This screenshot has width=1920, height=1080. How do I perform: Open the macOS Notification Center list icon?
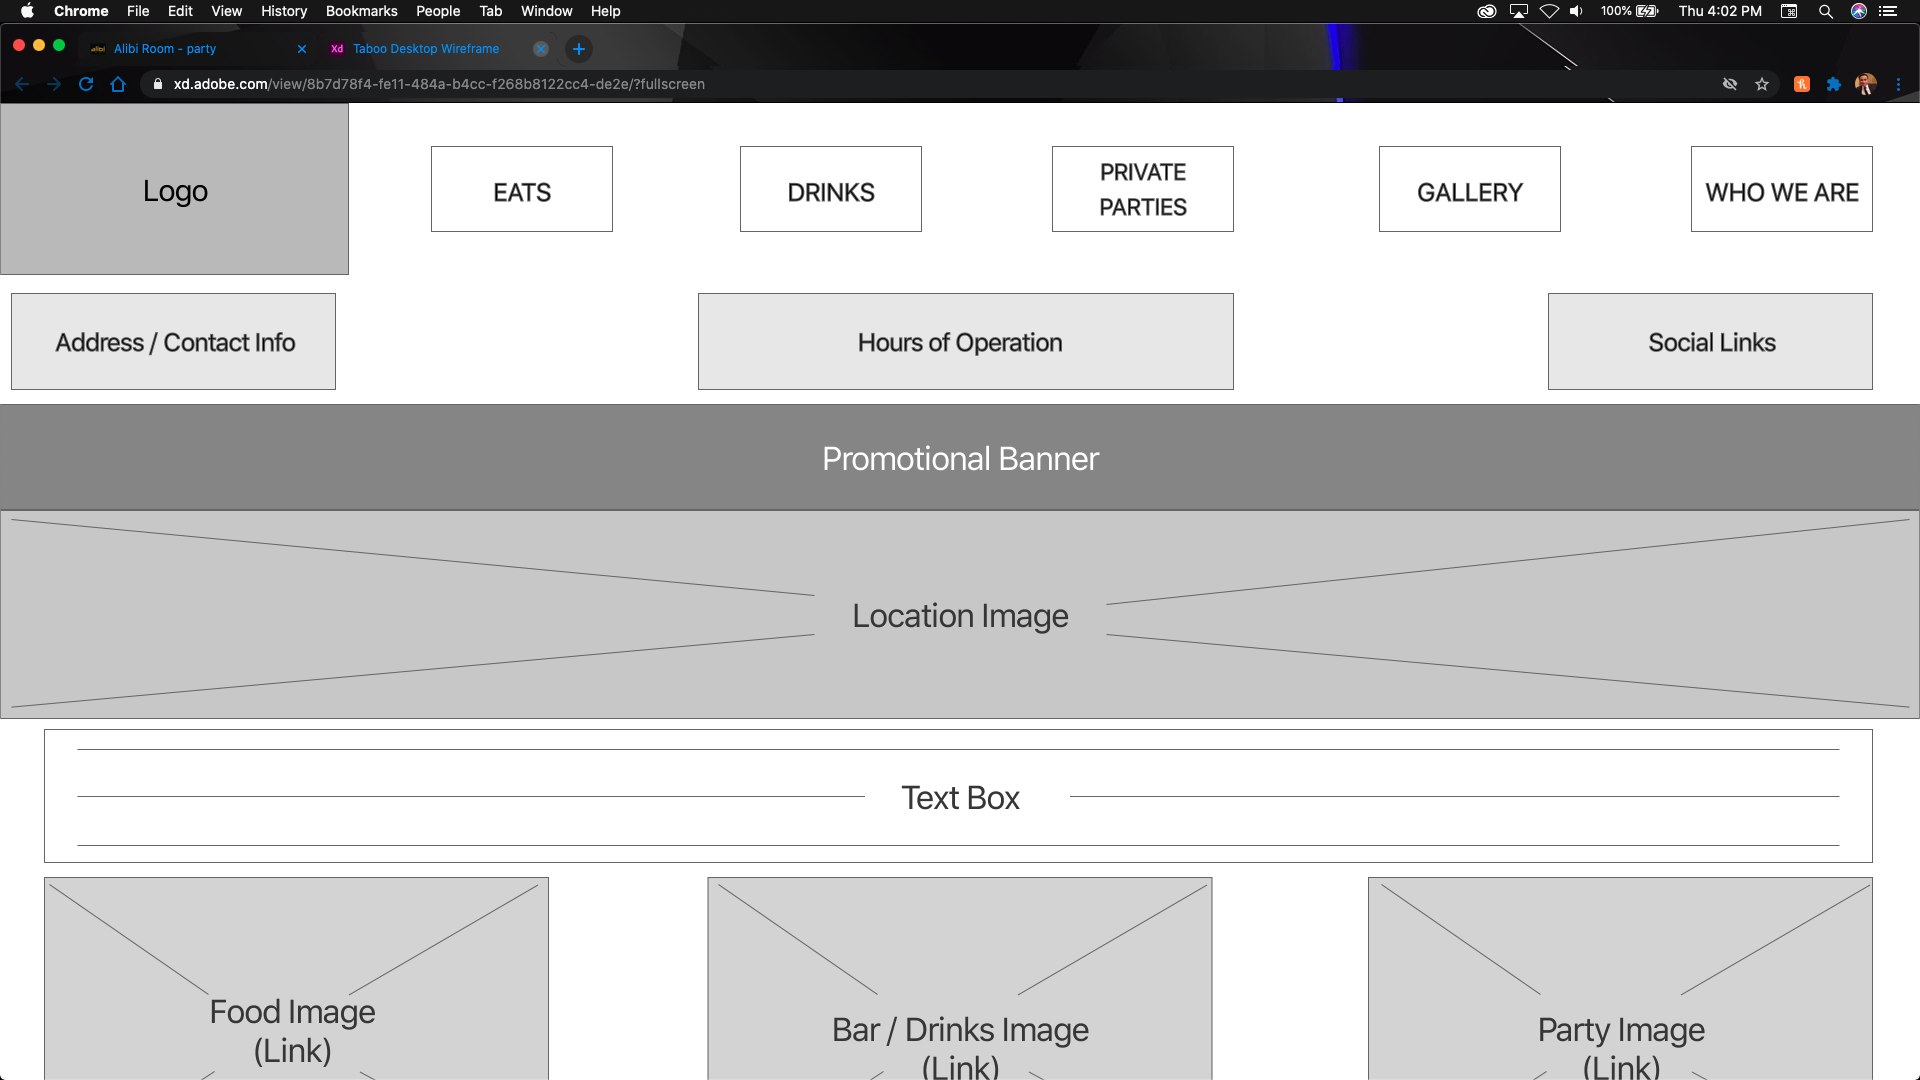[1888, 11]
